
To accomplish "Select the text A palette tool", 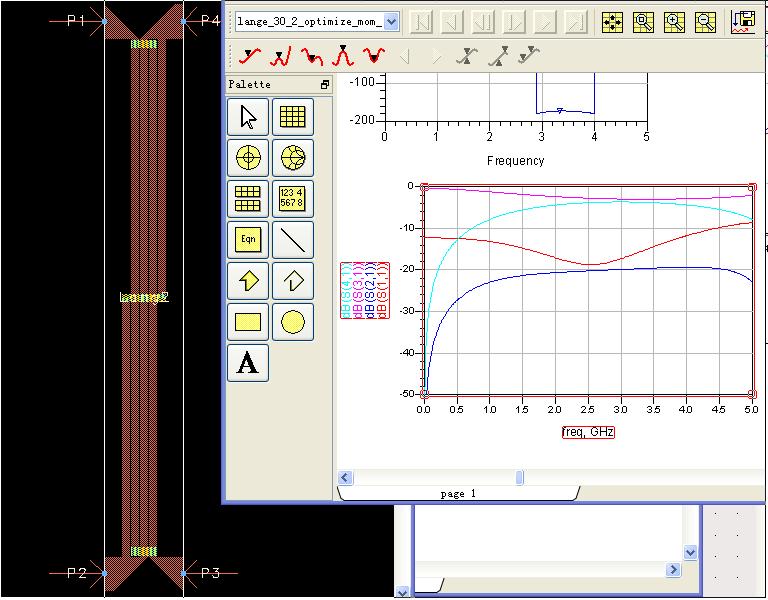I will pyautogui.click(x=248, y=363).
